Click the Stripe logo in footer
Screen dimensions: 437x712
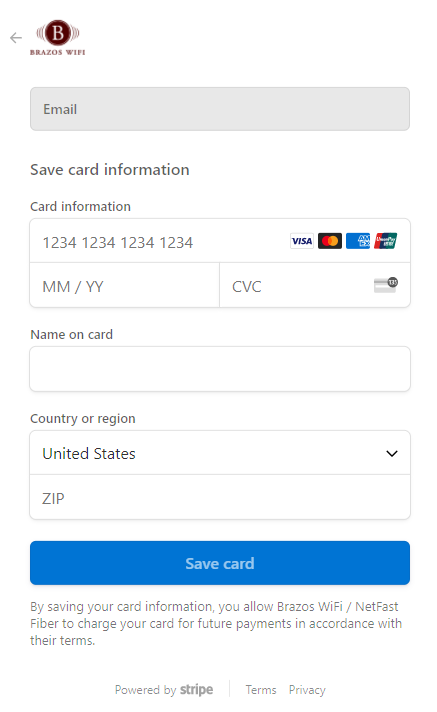[197, 690]
